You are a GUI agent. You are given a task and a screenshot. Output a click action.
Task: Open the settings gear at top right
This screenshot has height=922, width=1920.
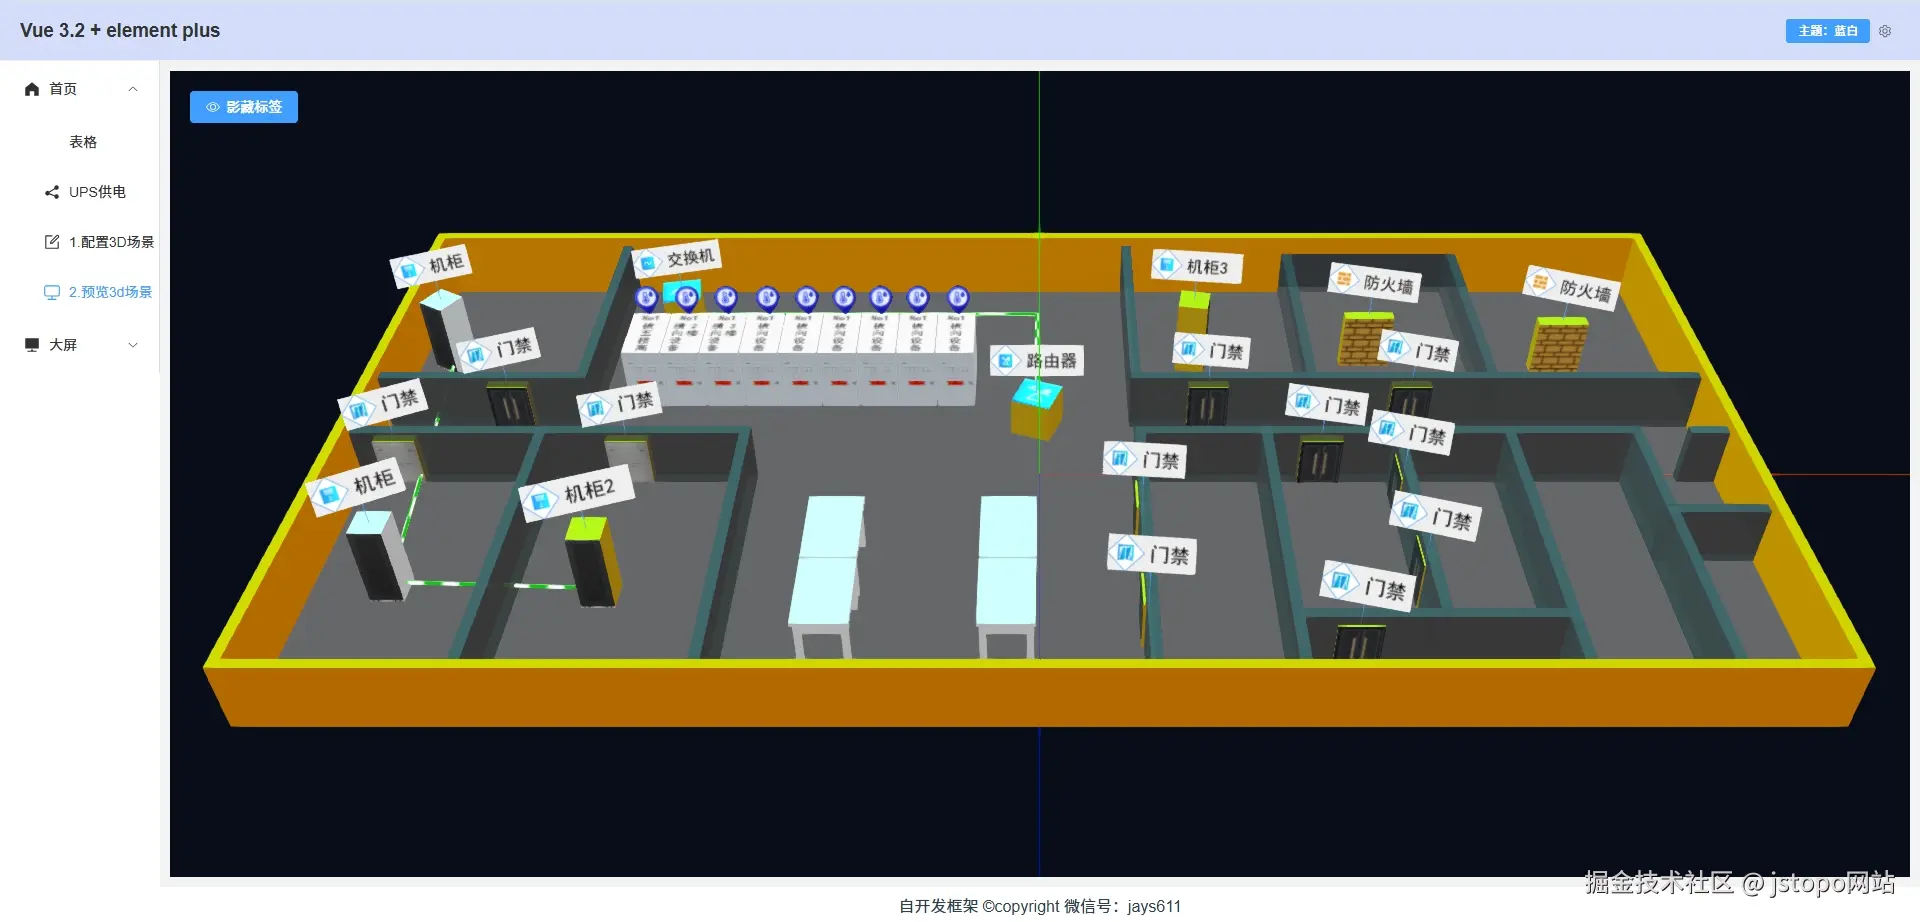[1885, 31]
